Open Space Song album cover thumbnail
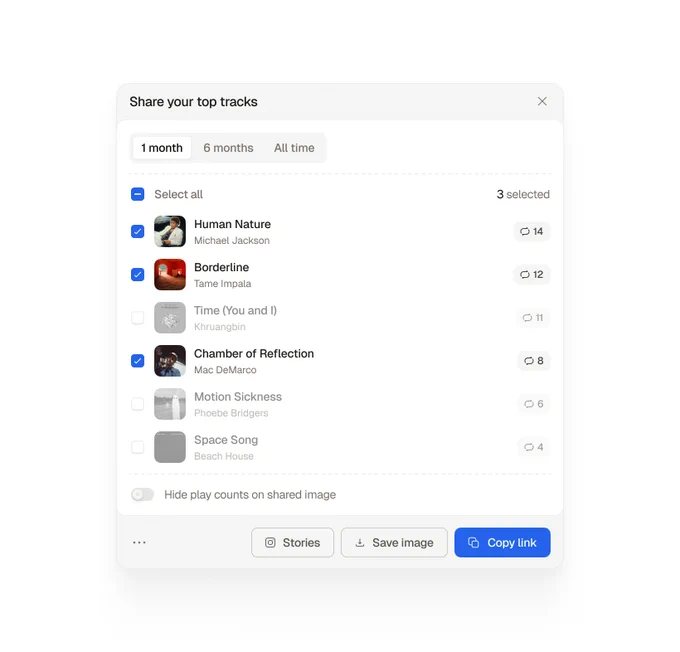Screen dimensions: 680x652 (170, 447)
